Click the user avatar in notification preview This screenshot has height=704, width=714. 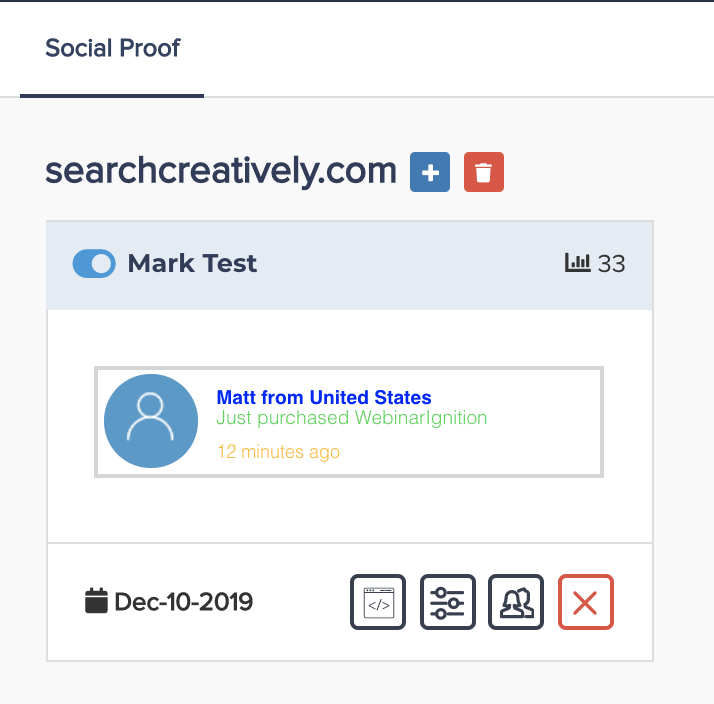pos(151,421)
